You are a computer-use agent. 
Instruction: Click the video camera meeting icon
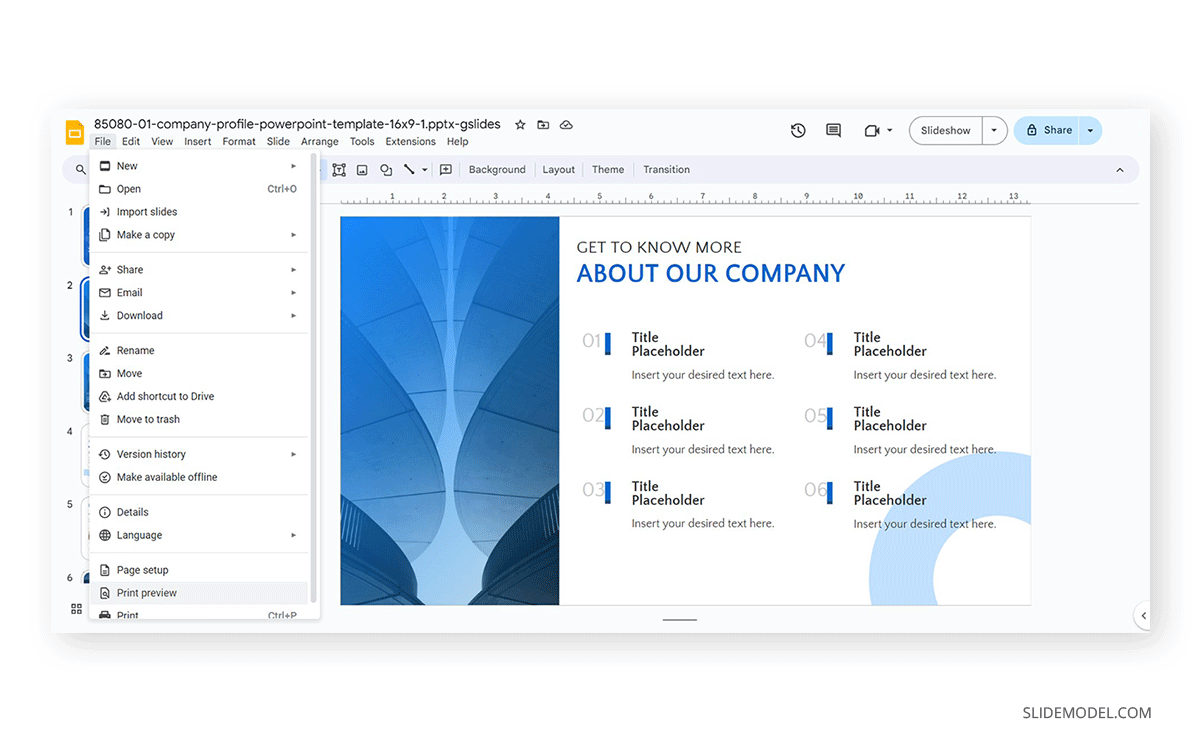(872, 130)
